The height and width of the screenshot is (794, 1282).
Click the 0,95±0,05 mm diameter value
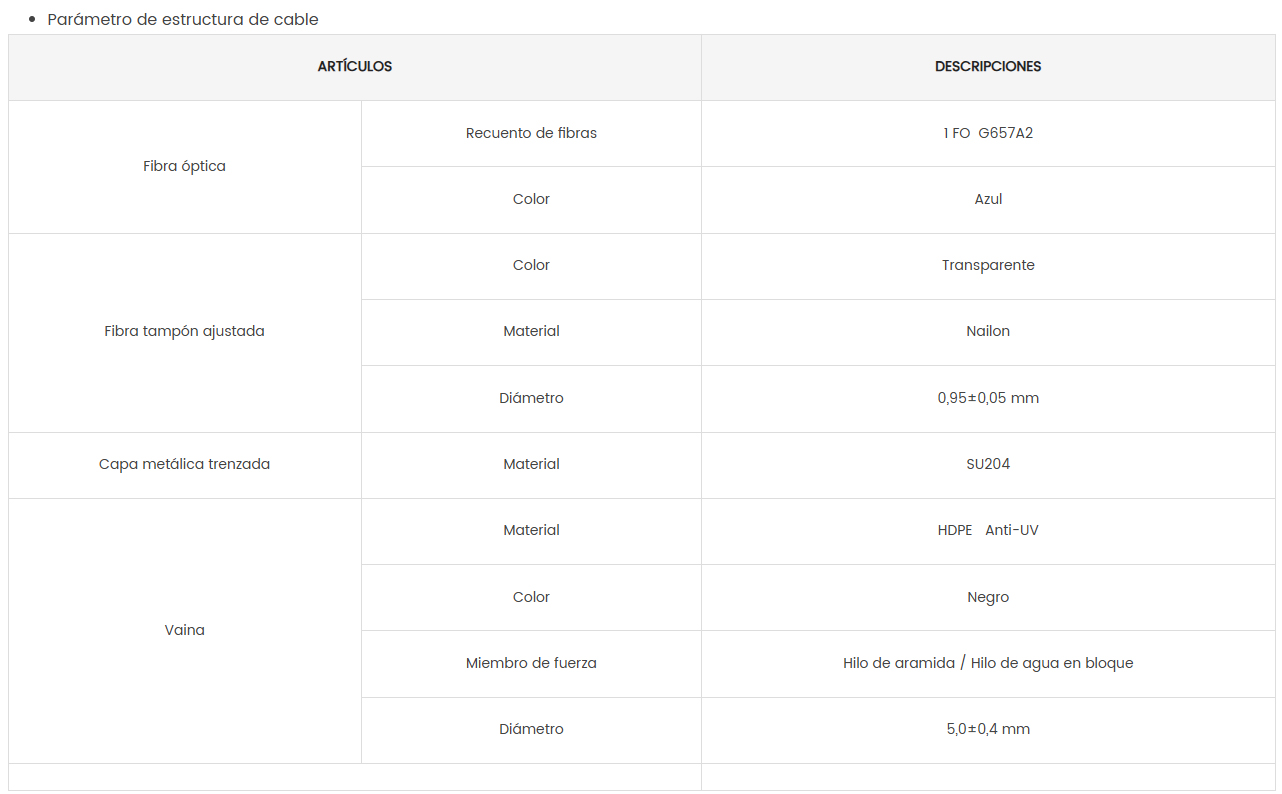point(988,398)
